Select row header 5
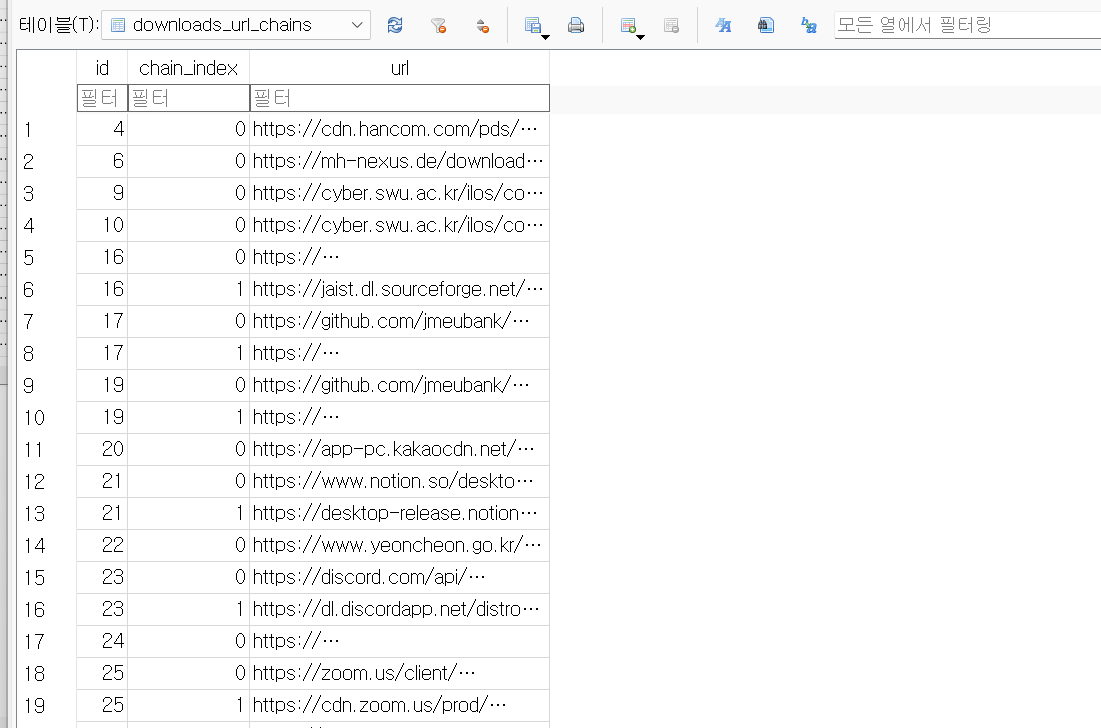Viewport: 1101px width, 728px height. tap(47, 257)
